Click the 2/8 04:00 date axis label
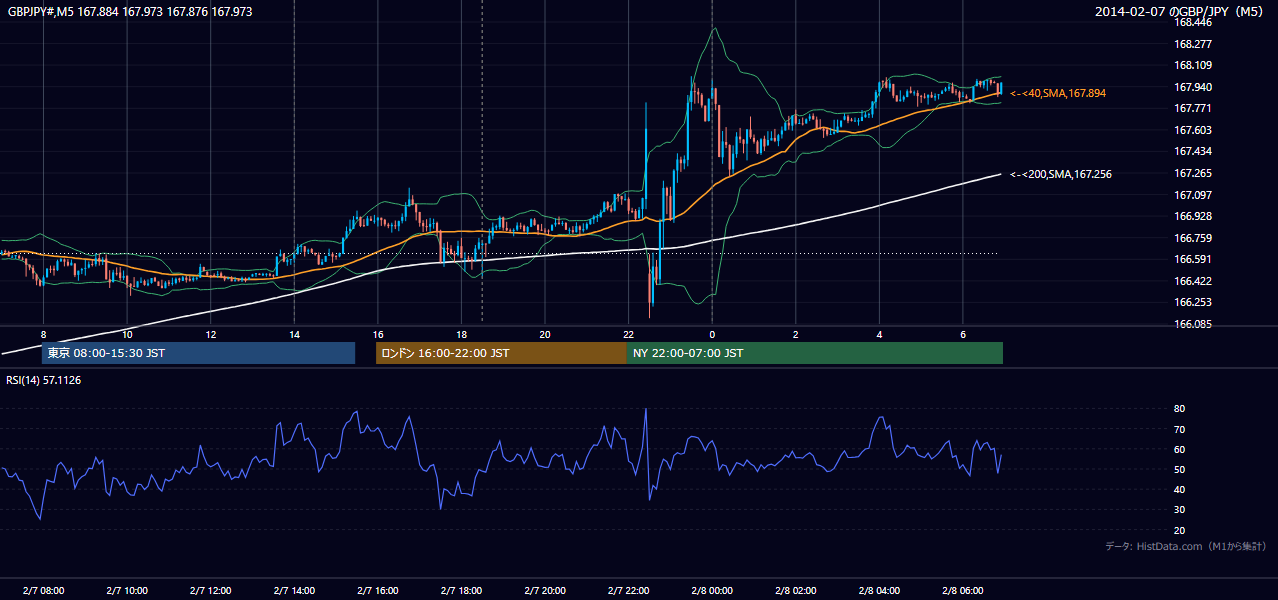 coord(879,591)
